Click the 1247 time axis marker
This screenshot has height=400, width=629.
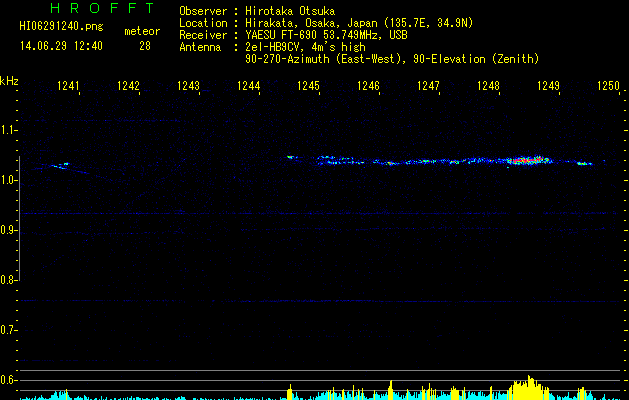428,85
